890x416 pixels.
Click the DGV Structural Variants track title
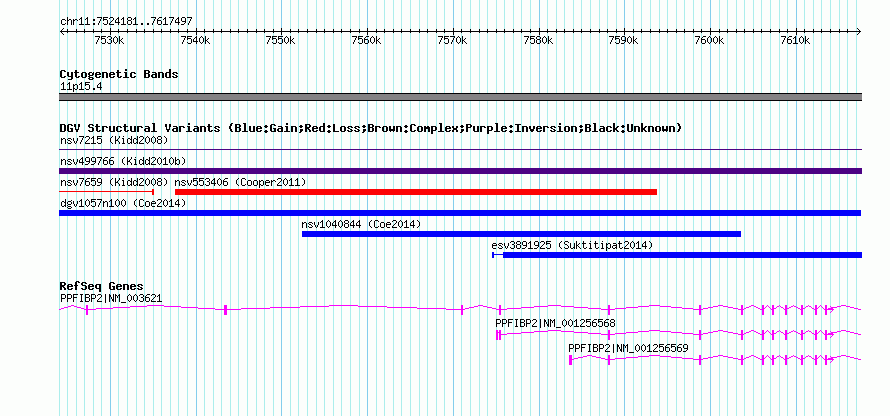point(371,128)
